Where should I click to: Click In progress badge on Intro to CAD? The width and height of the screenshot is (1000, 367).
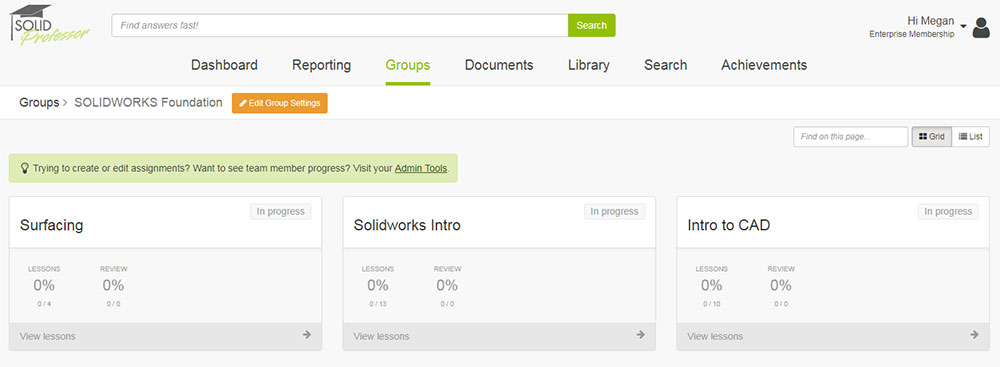[948, 211]
